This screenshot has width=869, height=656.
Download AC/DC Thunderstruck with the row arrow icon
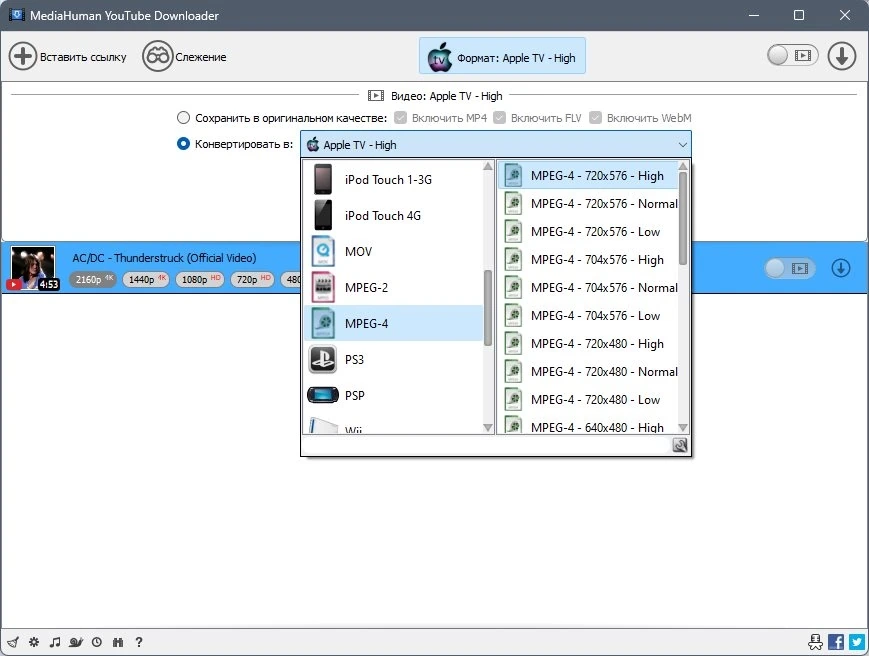(x=840, y=268)
